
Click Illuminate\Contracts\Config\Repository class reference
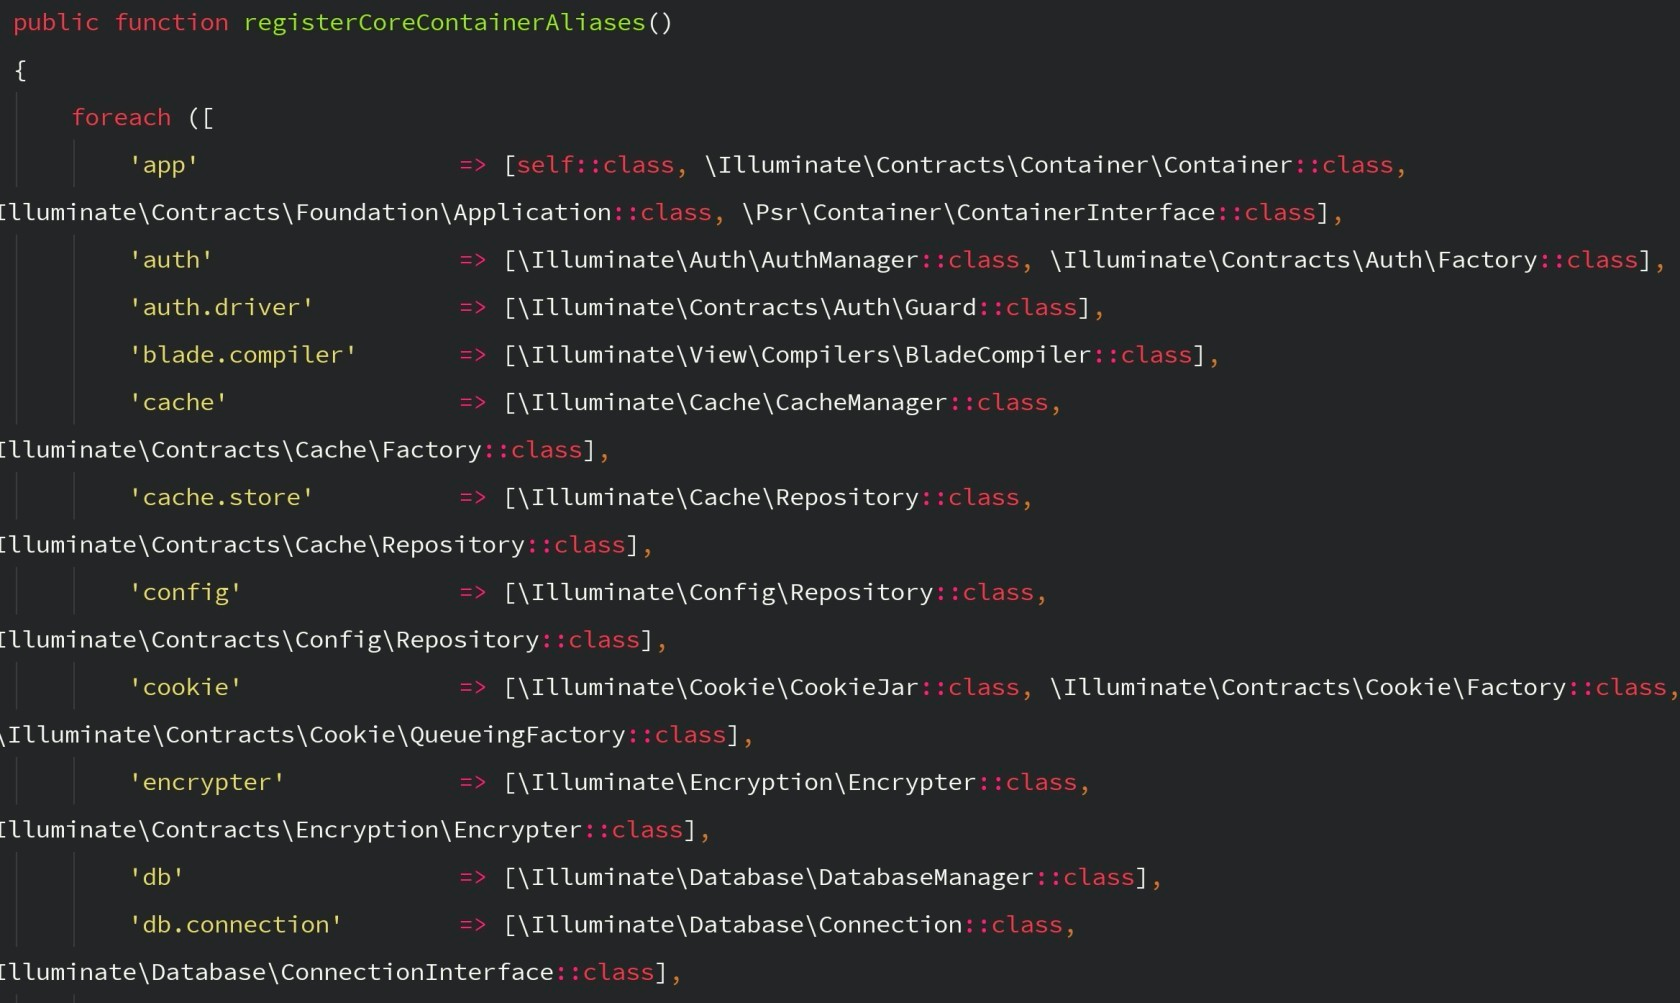(x=320, y=640)
